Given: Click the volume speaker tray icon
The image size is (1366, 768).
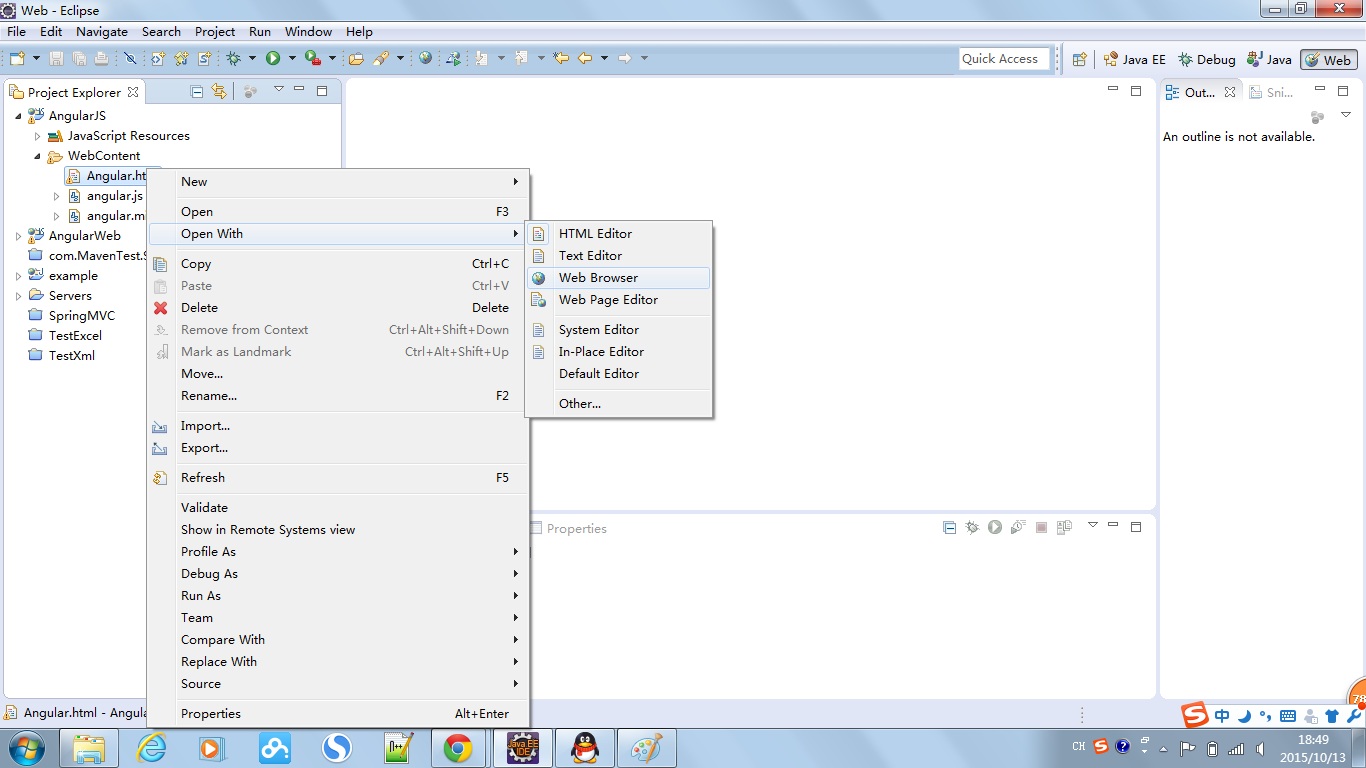Looking at the screenshot, I should pos(1261,748).
